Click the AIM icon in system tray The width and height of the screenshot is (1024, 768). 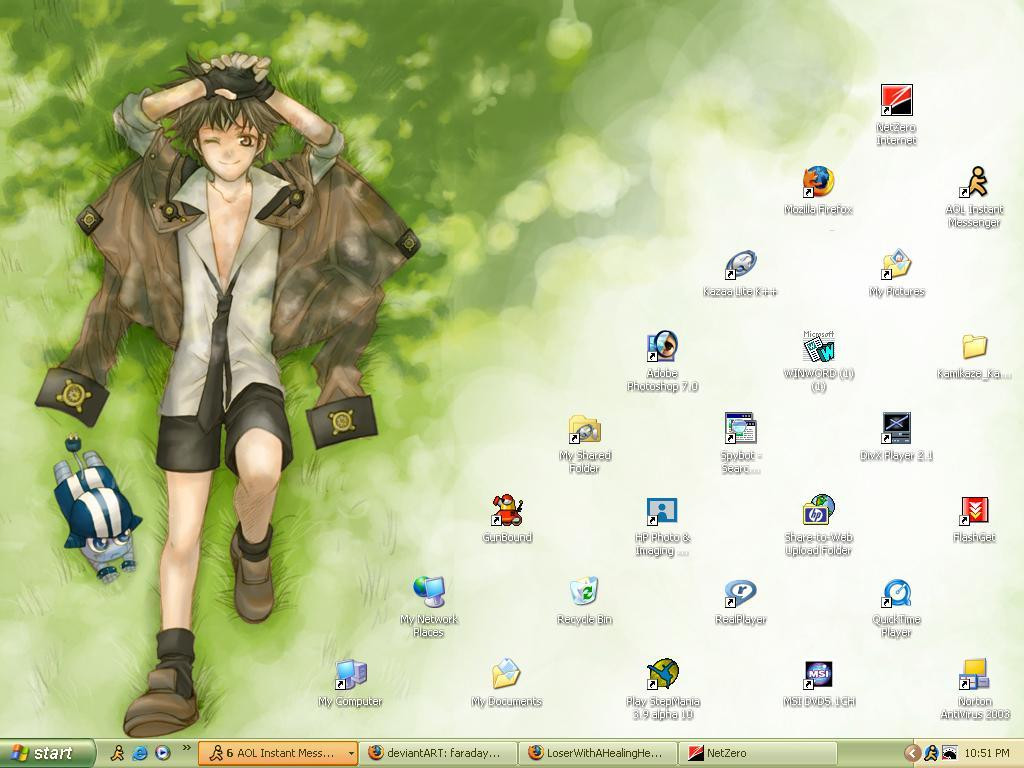click(931, 754)
